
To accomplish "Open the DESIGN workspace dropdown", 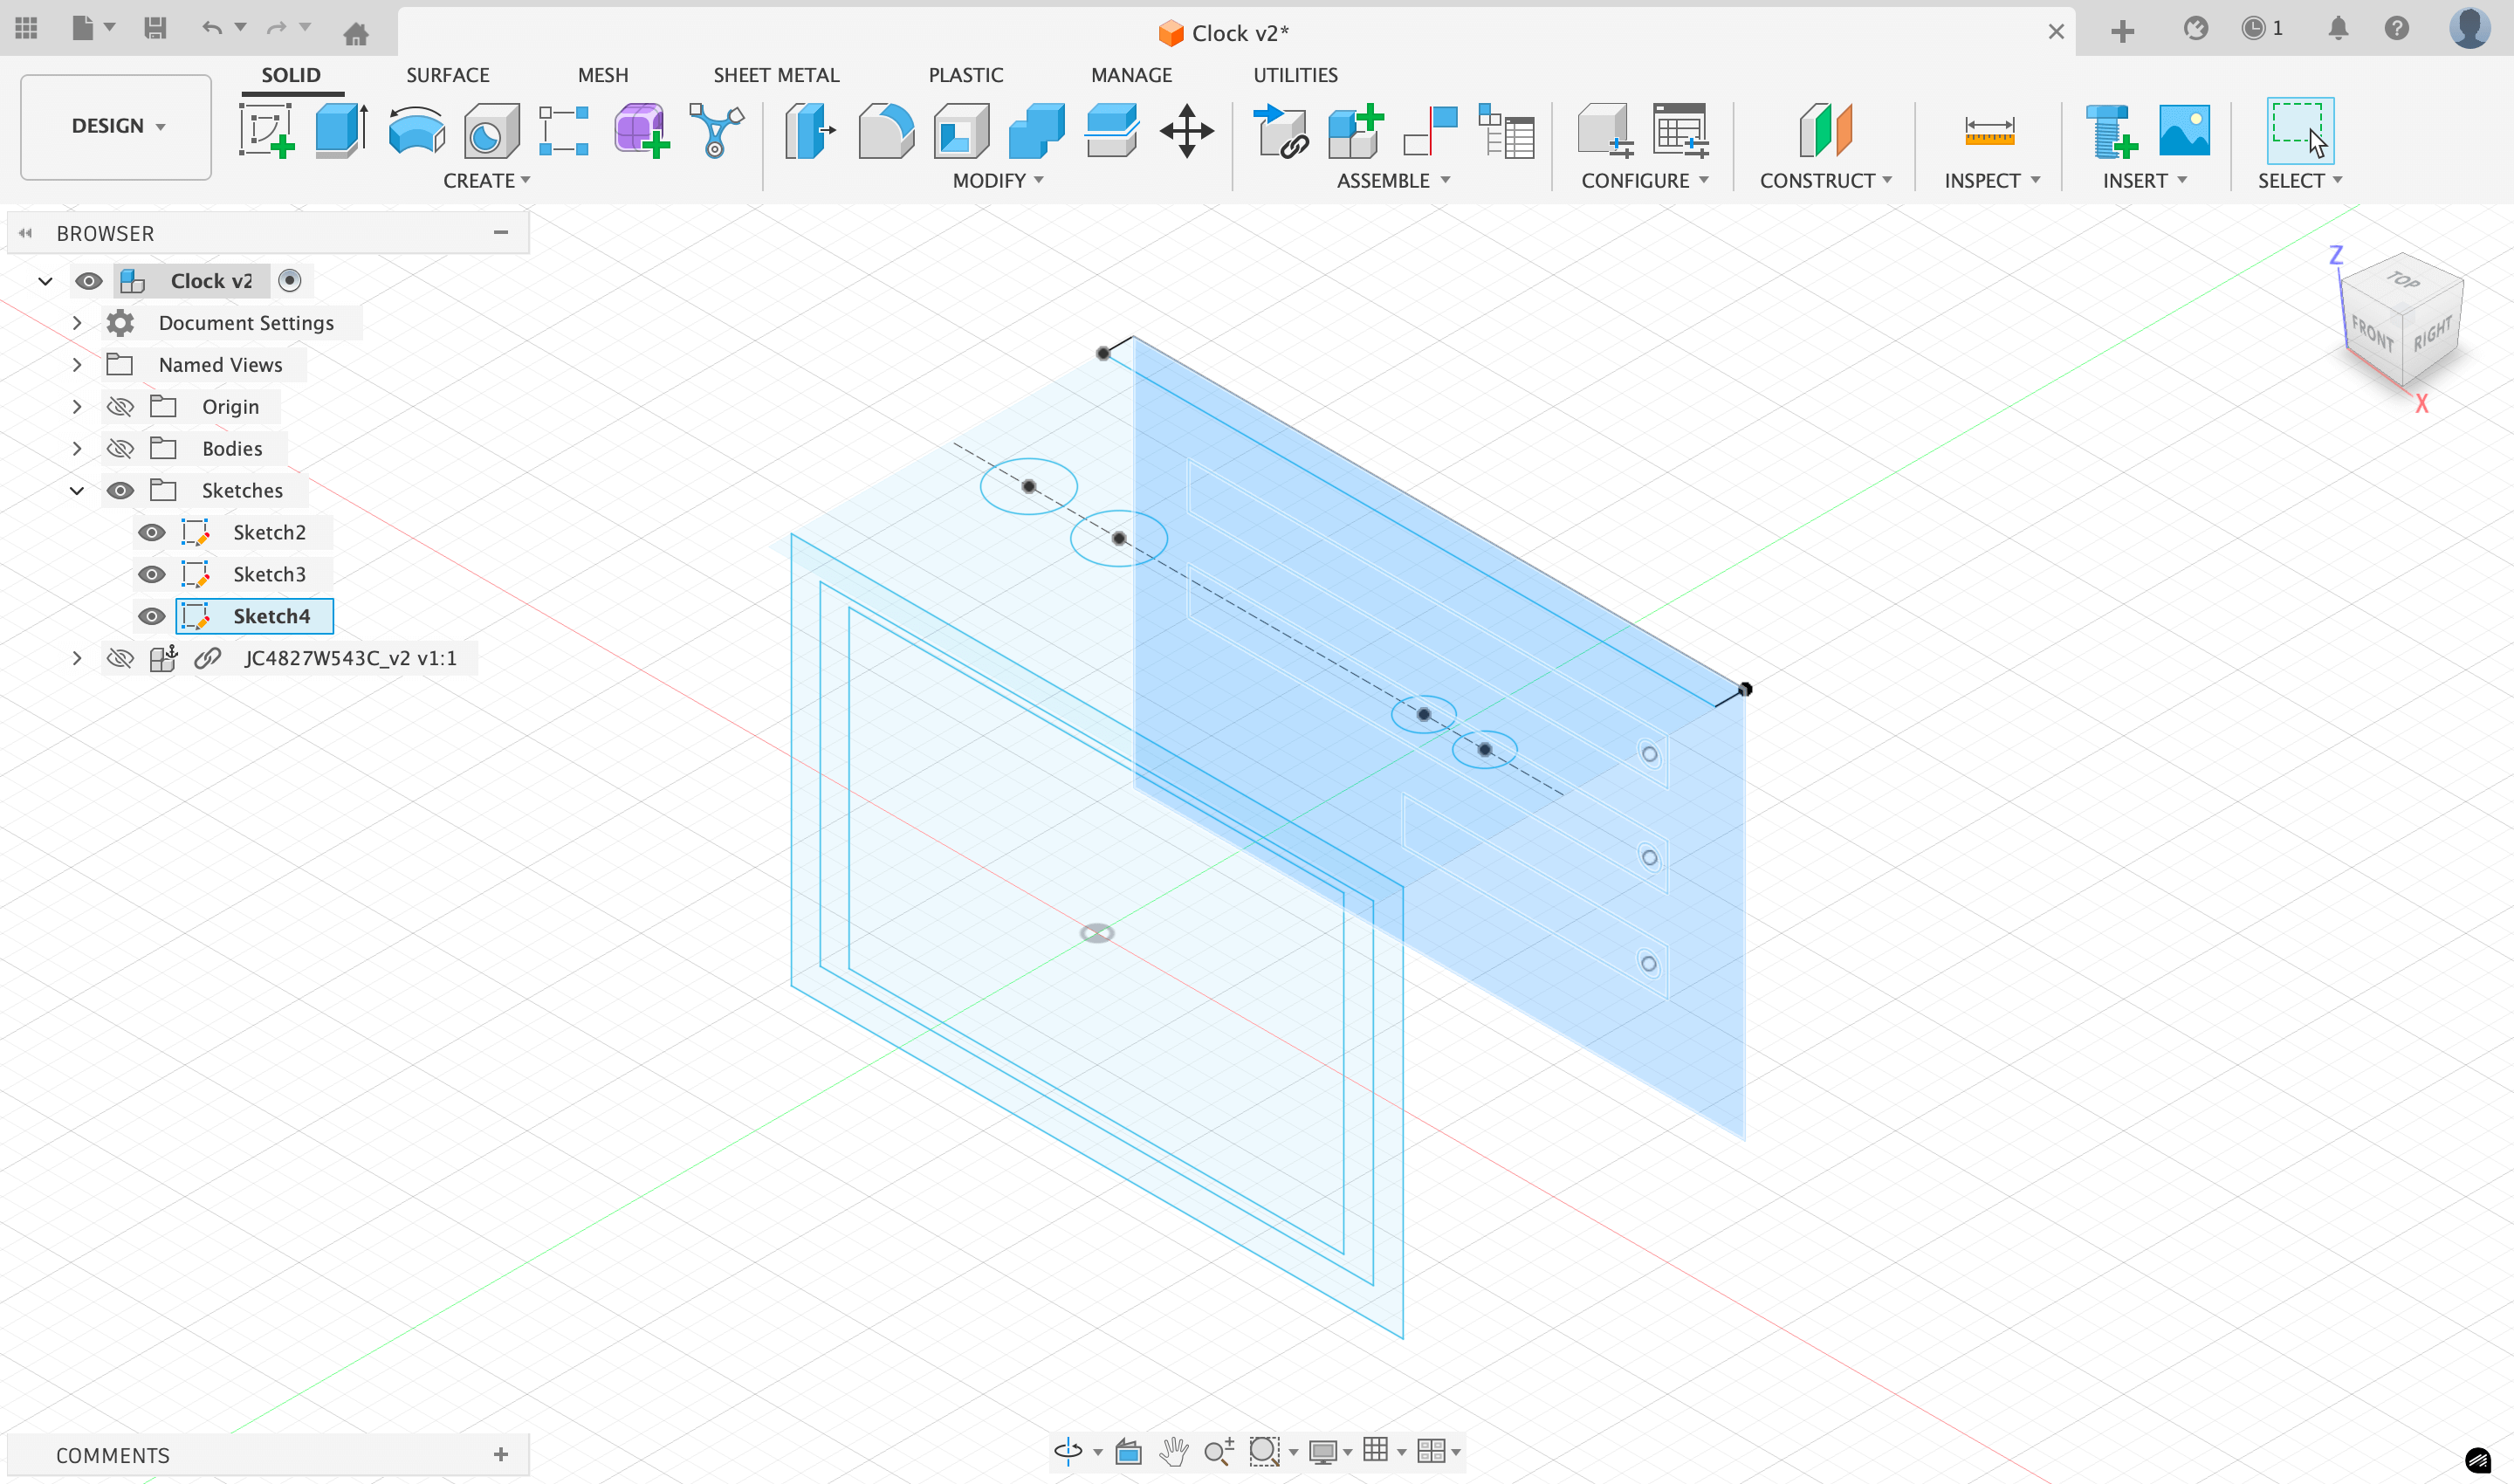I will pos(116,126).
